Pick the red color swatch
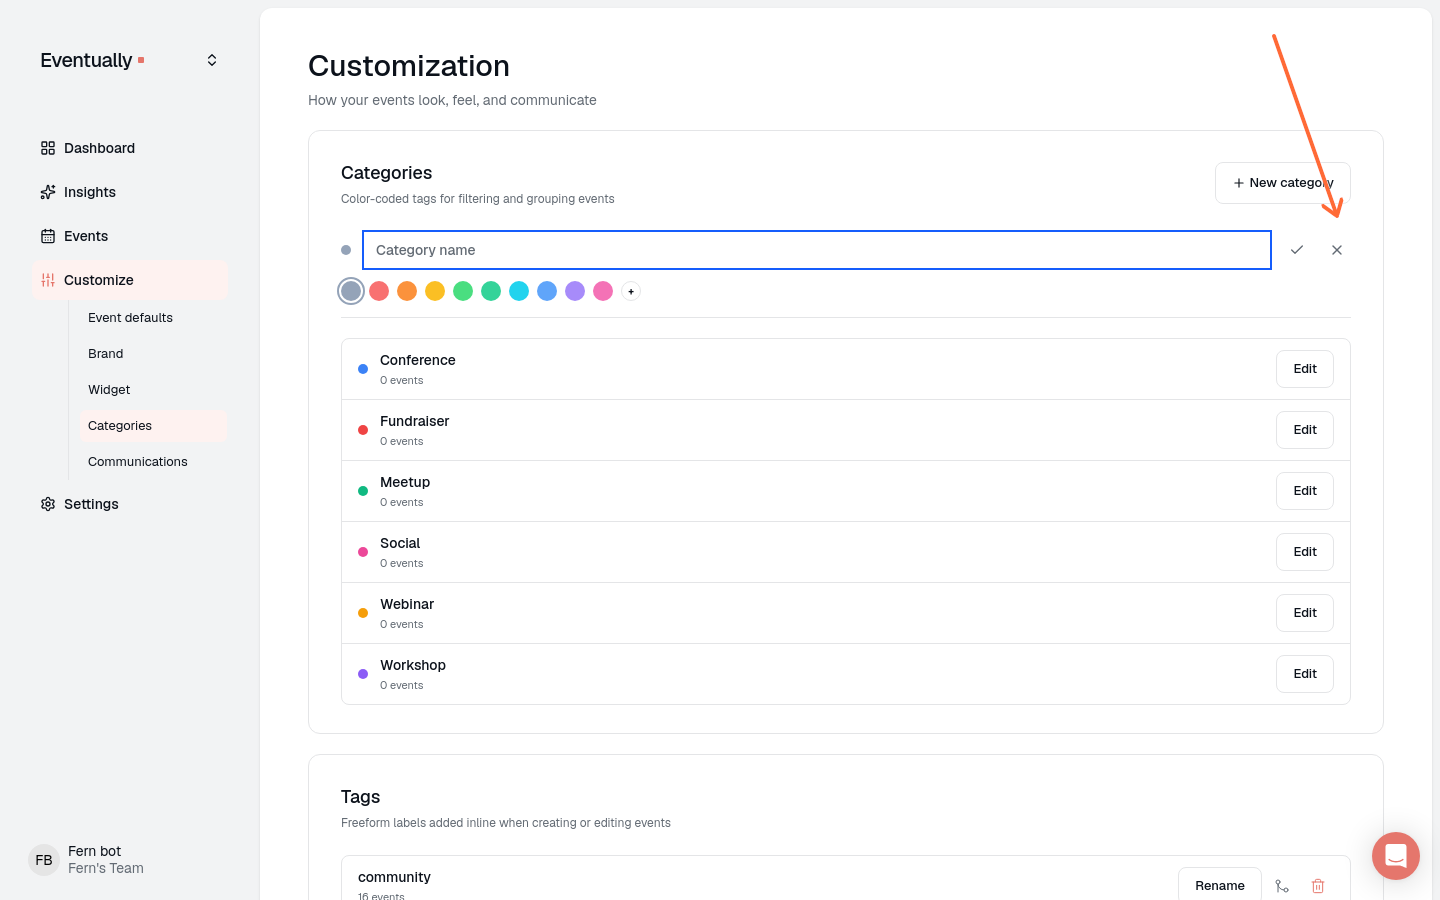Image resolution: width=1440 pixels, height=900 pixels. (379, 291)
